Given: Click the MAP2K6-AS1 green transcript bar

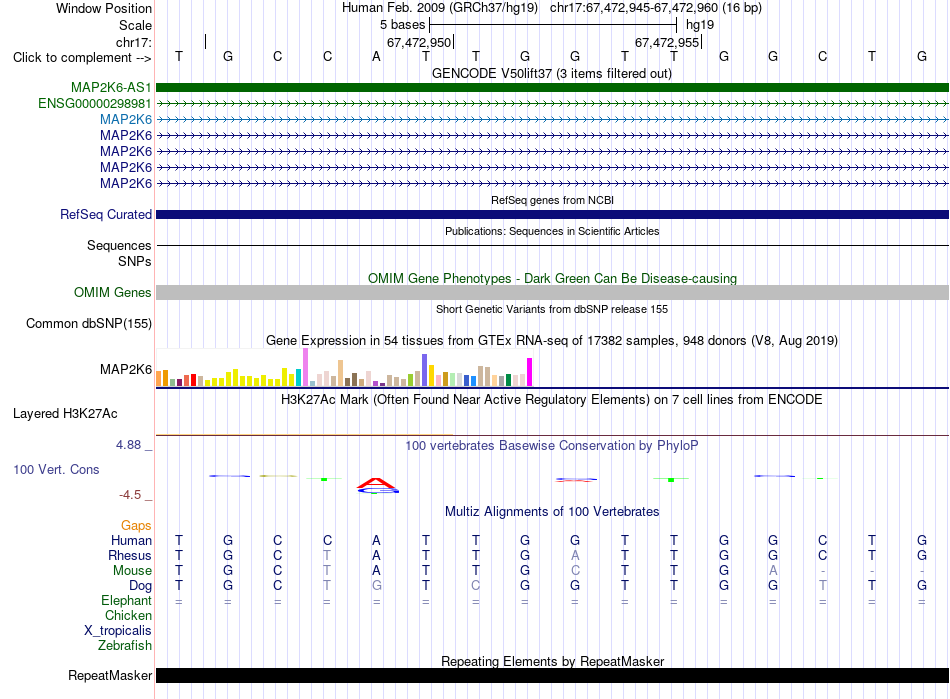Looking at the screenshot, I should pos(552,87).
